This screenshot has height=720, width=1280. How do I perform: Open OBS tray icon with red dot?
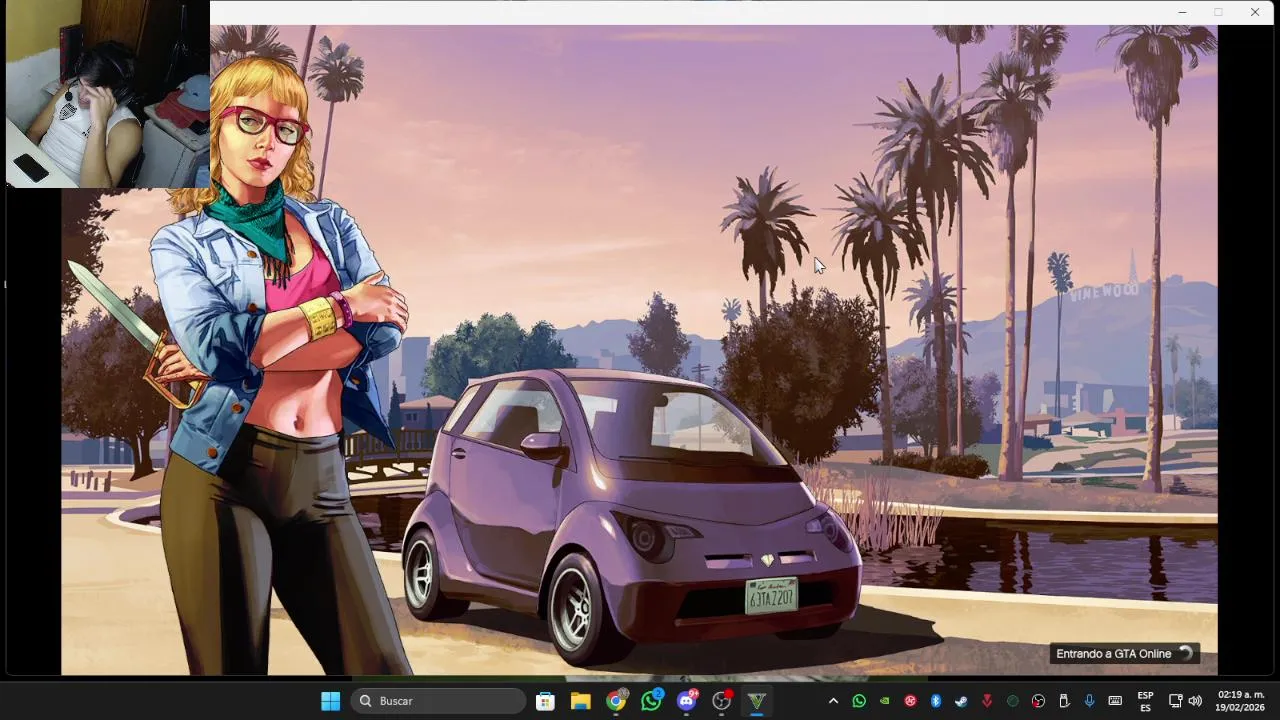1039,701
